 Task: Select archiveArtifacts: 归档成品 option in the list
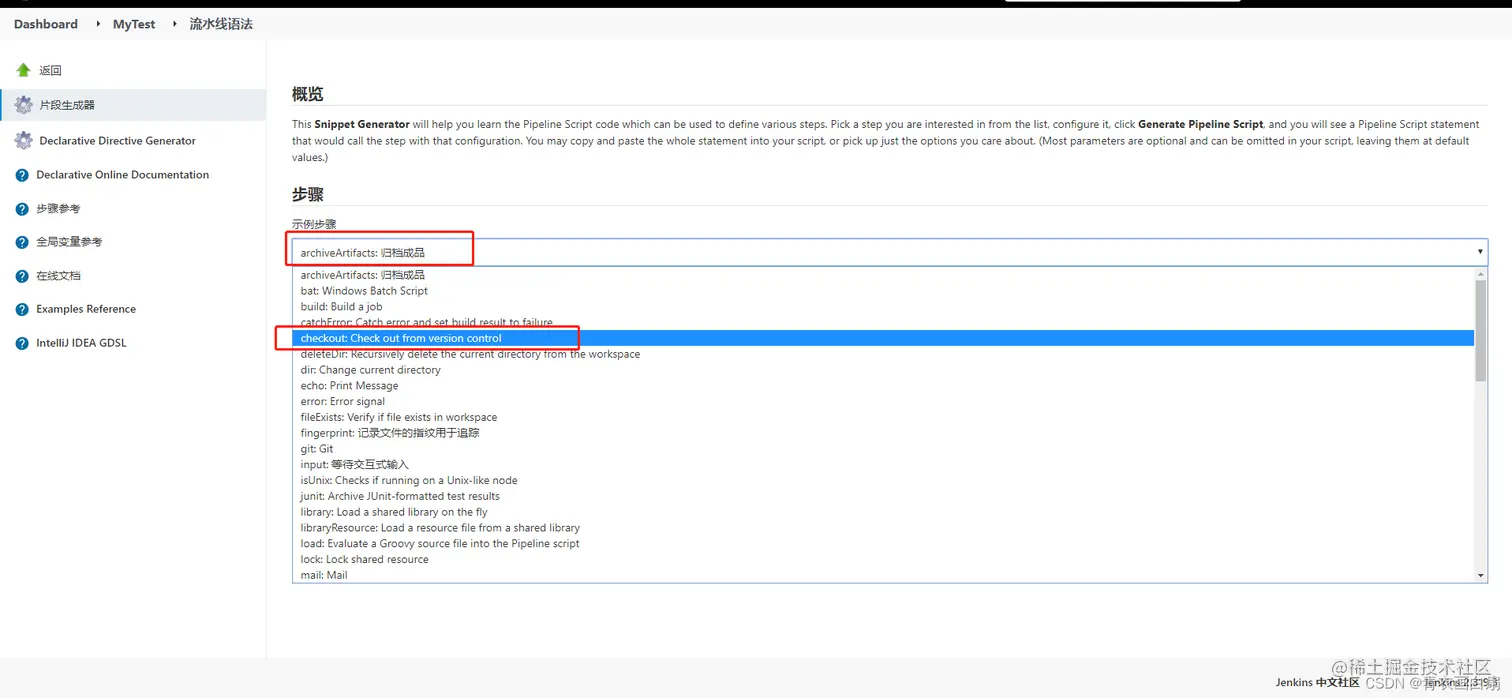[883, 275]
